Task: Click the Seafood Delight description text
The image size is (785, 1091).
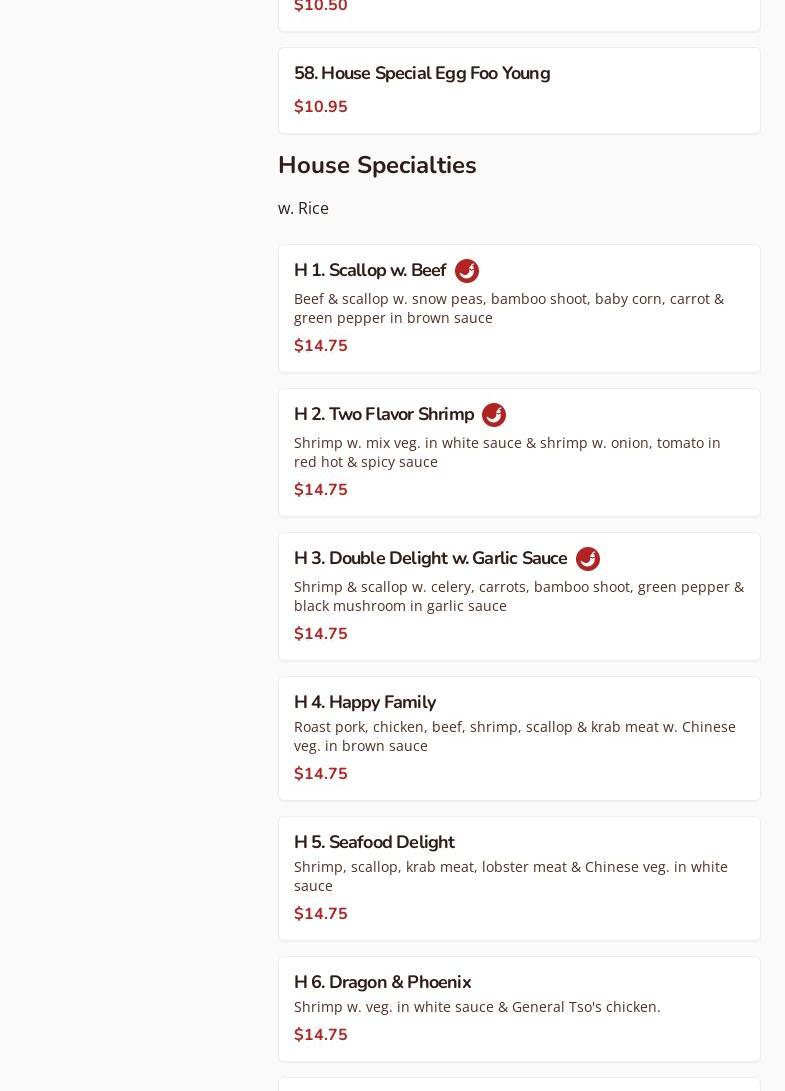Action: (x=510, y=876)
